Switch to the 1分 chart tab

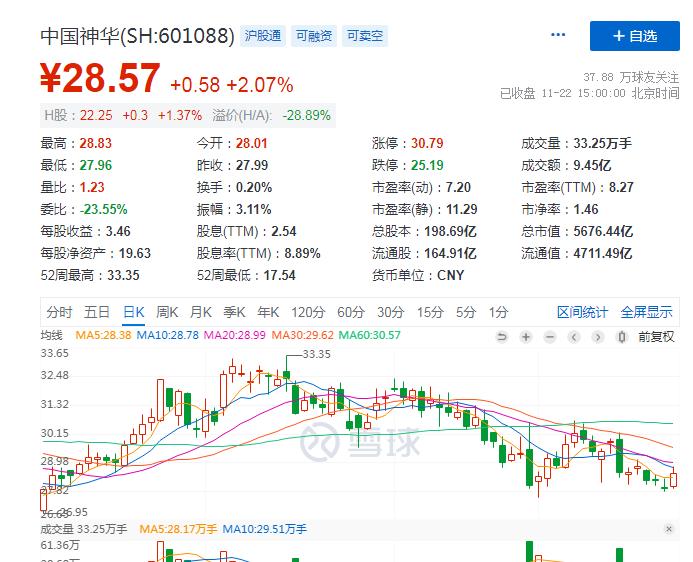pos(498,312)
